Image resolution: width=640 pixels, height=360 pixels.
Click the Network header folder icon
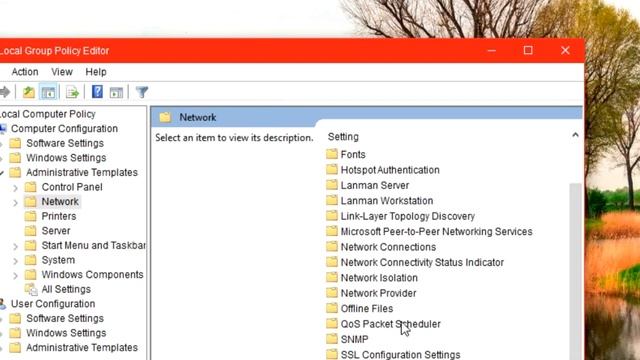(165, 118)
